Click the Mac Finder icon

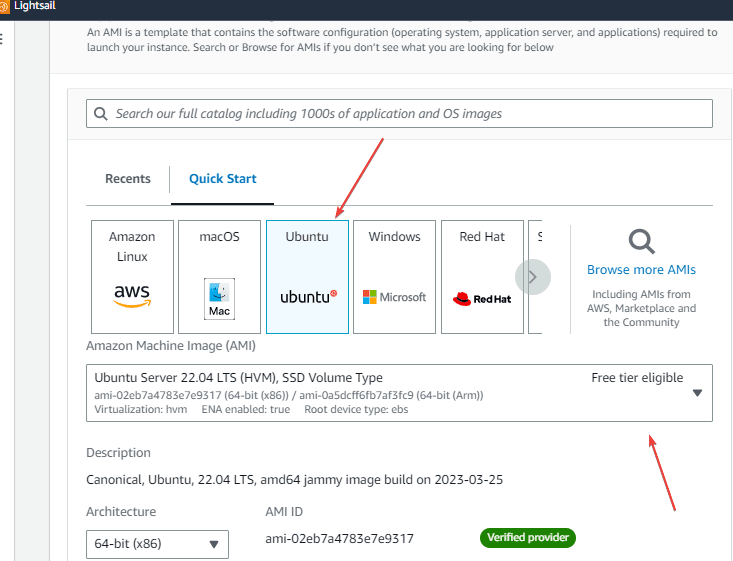(219, 299)
